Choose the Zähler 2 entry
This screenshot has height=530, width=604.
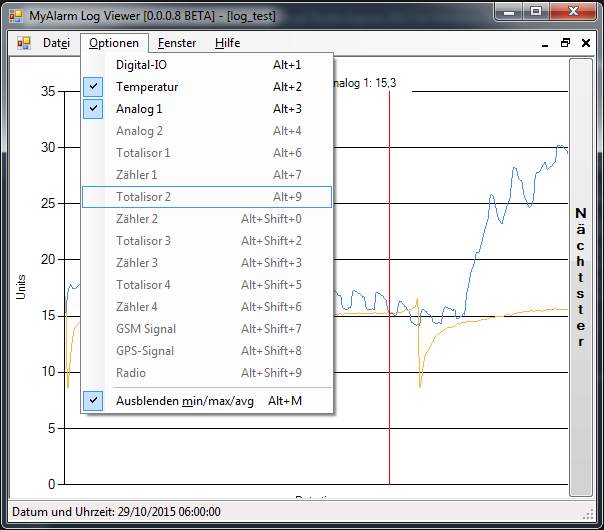[x=207, y=219]
